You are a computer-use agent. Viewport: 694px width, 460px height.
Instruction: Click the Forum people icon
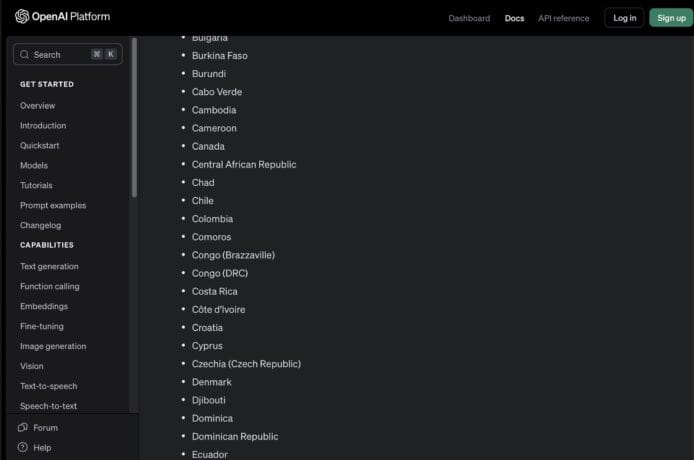[22, 427]
